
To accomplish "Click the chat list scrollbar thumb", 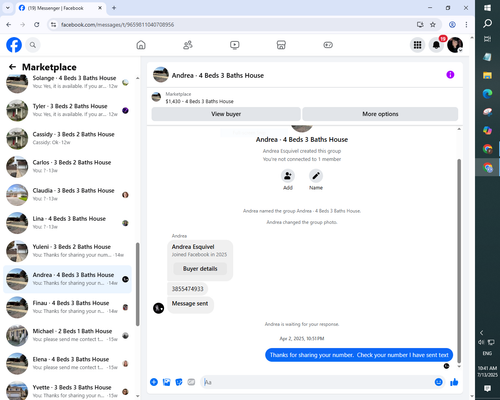I will click(x=137, y=284).
